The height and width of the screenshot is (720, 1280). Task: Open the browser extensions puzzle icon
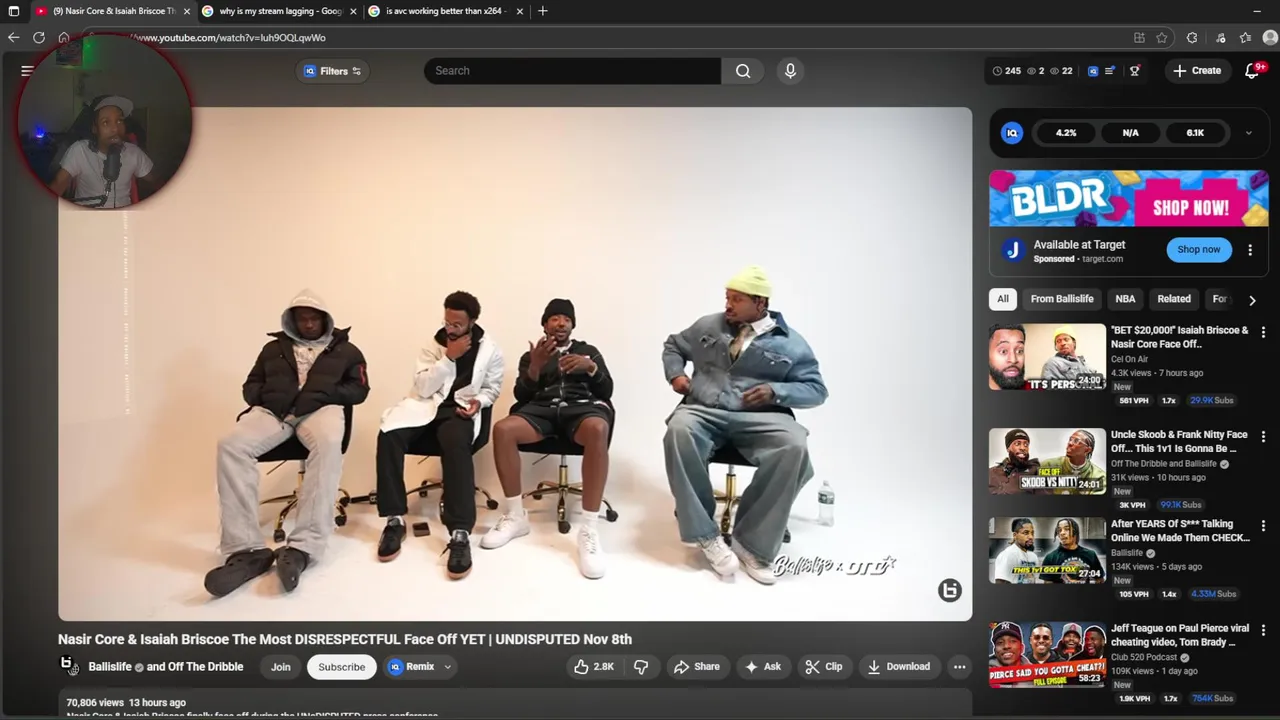(x=1192, y=38)
